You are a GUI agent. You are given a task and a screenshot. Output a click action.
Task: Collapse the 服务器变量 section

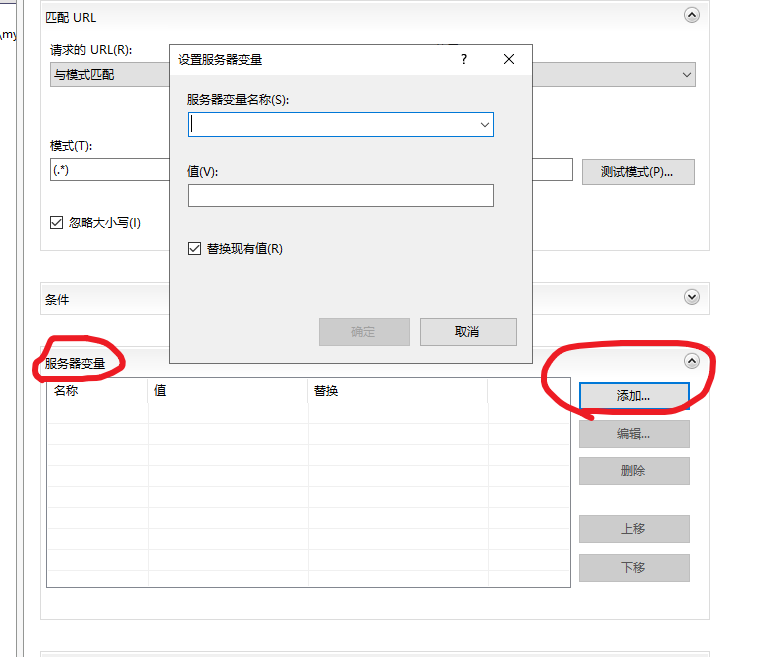[691, 361]
